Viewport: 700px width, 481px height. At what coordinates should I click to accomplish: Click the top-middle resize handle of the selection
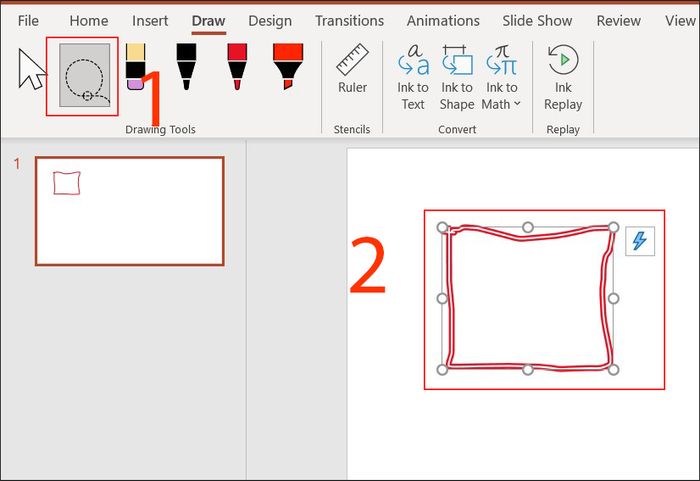point(528,227)
